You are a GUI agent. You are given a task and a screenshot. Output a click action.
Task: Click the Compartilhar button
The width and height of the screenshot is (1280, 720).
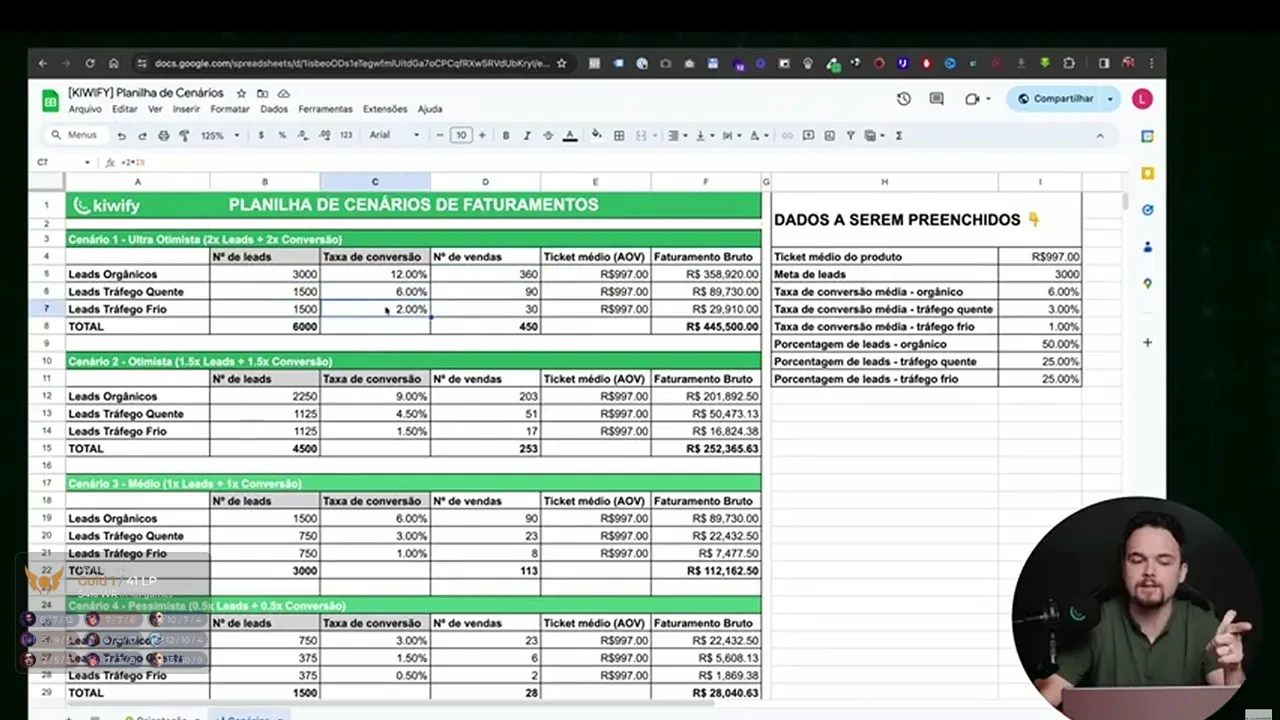(x=1055, y=99)
